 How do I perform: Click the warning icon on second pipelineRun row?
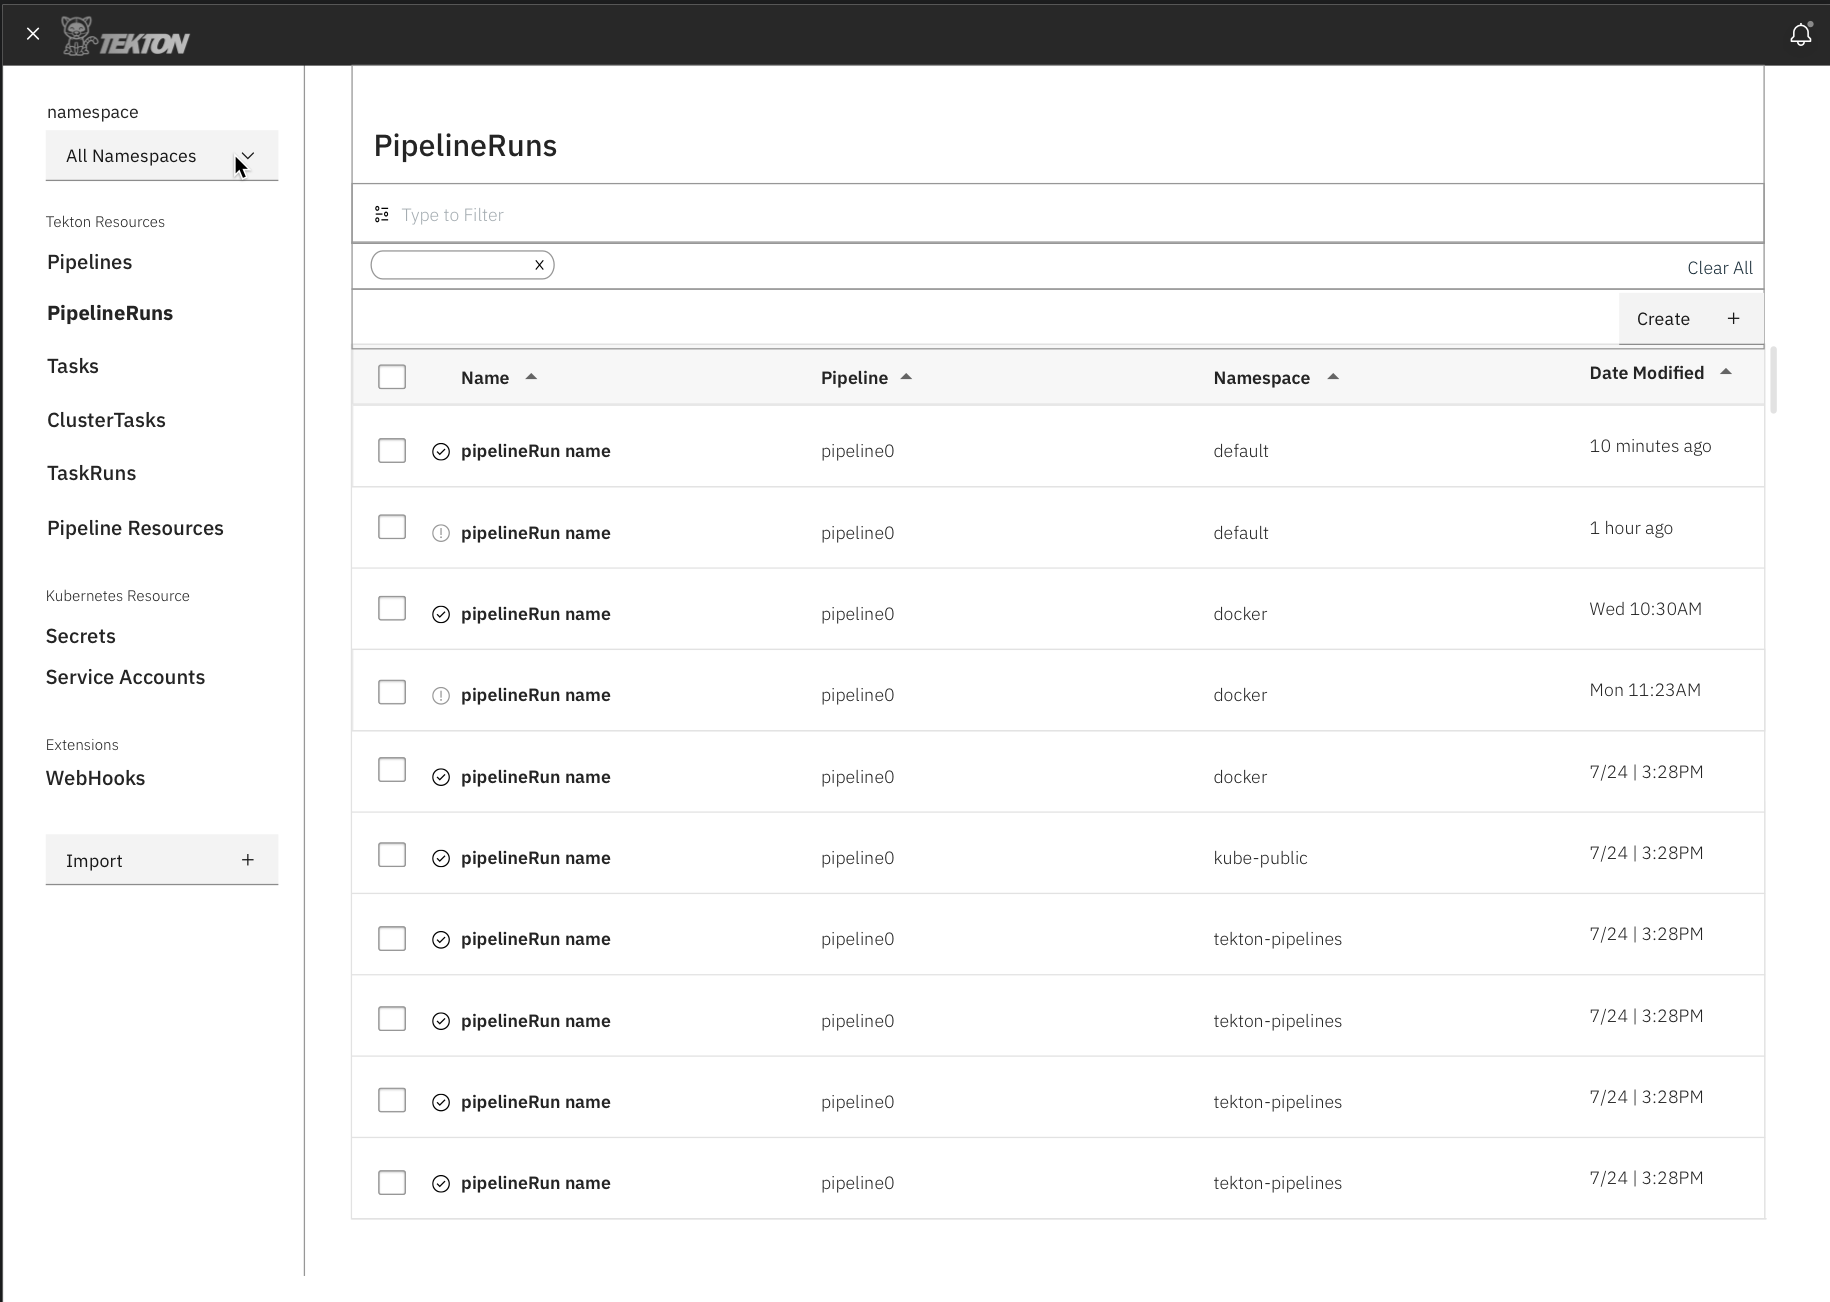tap(440, 533)
